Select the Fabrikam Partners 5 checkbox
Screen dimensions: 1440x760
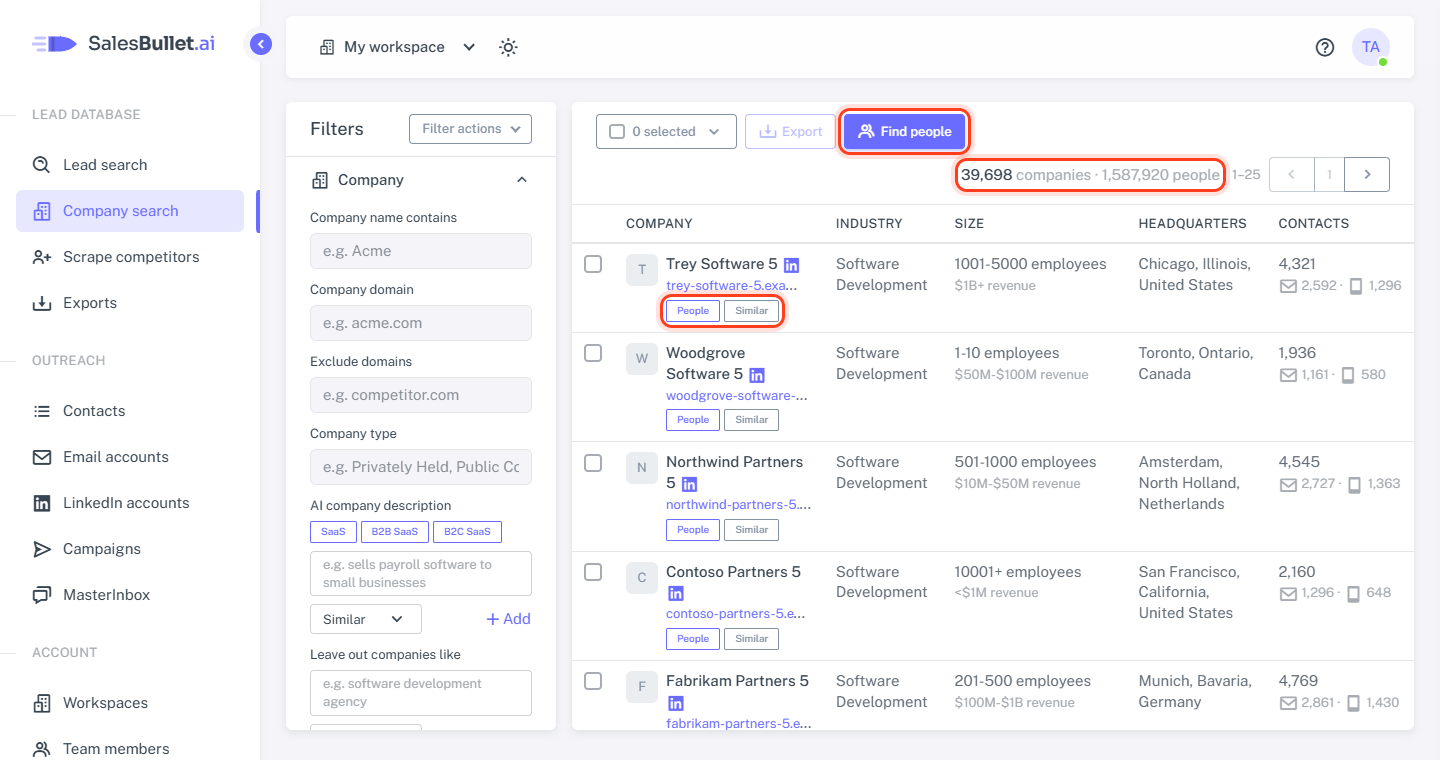coord(593,681)
